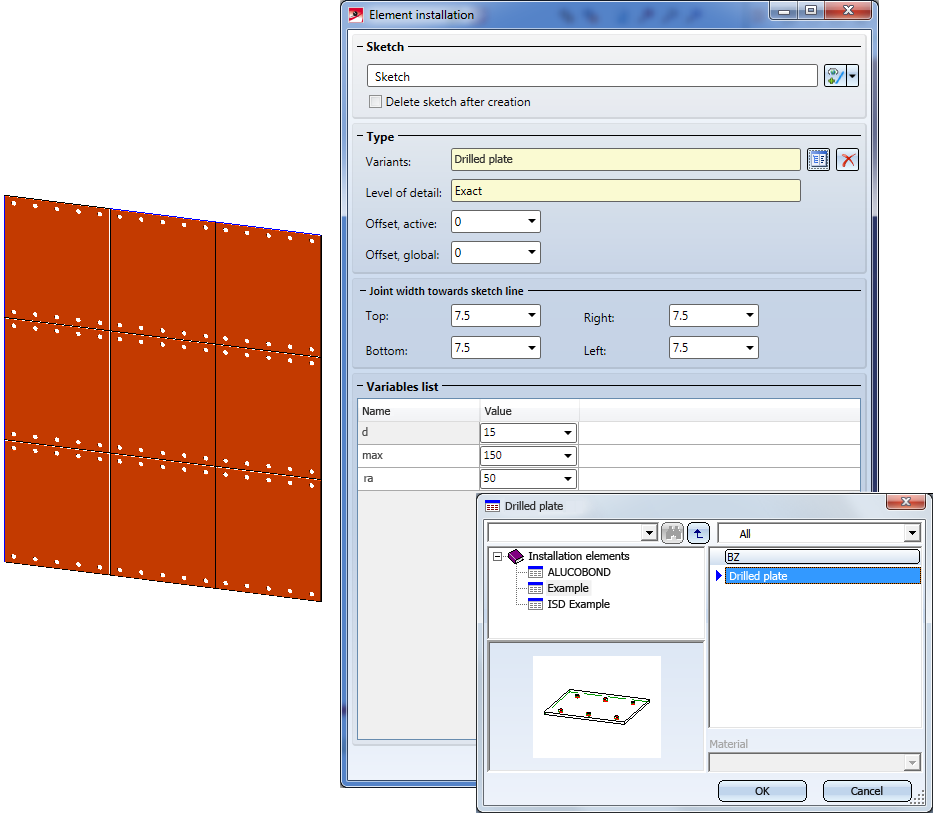The height and width of the screenshot is (814, 935).
Task: Click the Installation elements book icon
Action: [516, 556]
